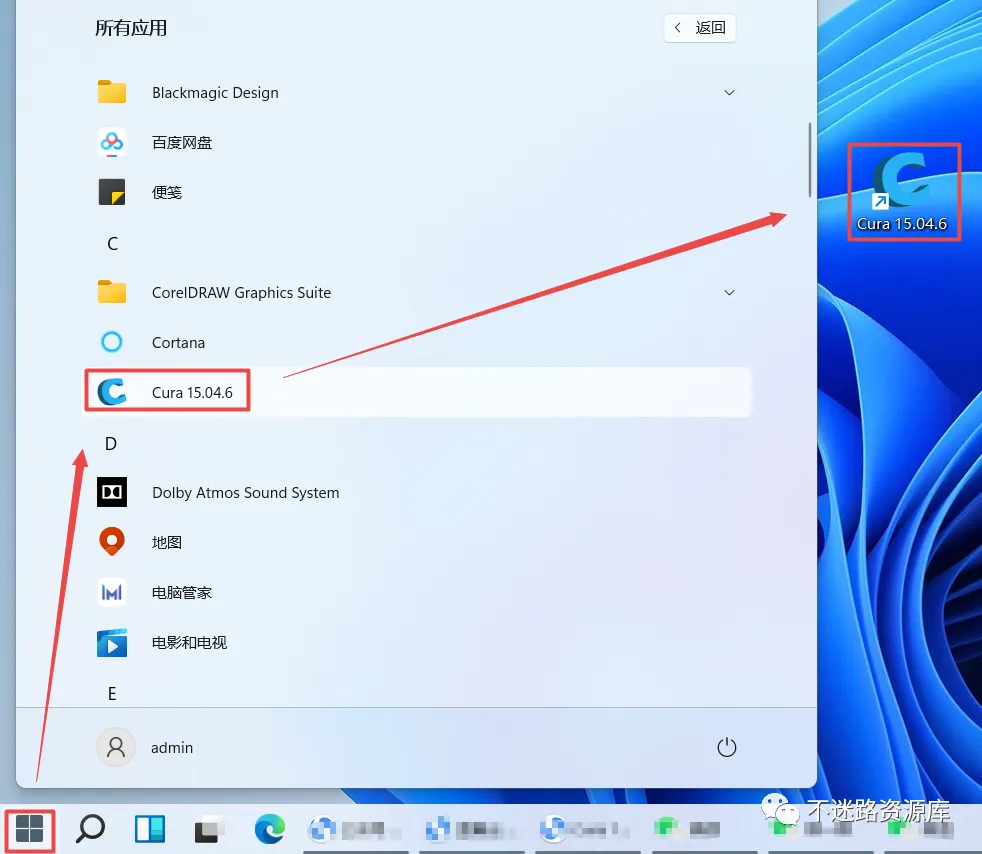Launch Cortana from the app list
The image size is (982, 854).
pos(417,342)
